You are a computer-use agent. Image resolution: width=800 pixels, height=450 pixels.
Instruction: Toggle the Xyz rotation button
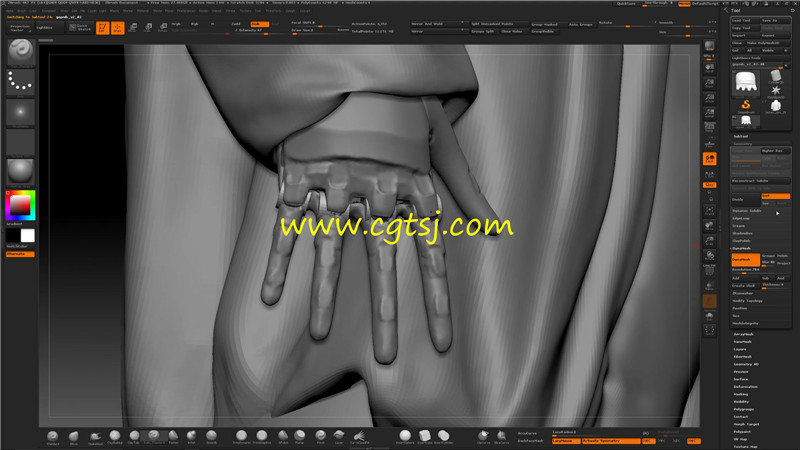pos(709,185)
